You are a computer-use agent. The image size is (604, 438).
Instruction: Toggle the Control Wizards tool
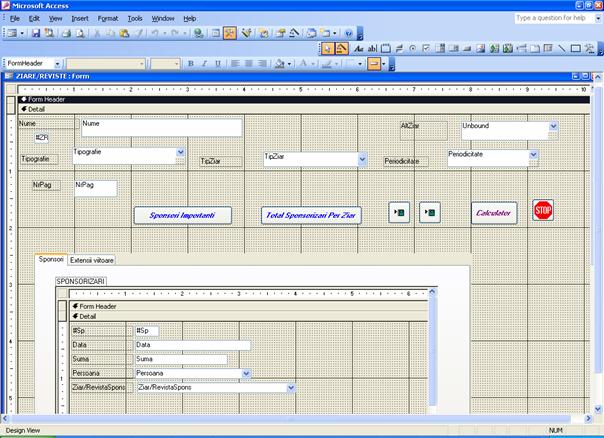[342, 48]
